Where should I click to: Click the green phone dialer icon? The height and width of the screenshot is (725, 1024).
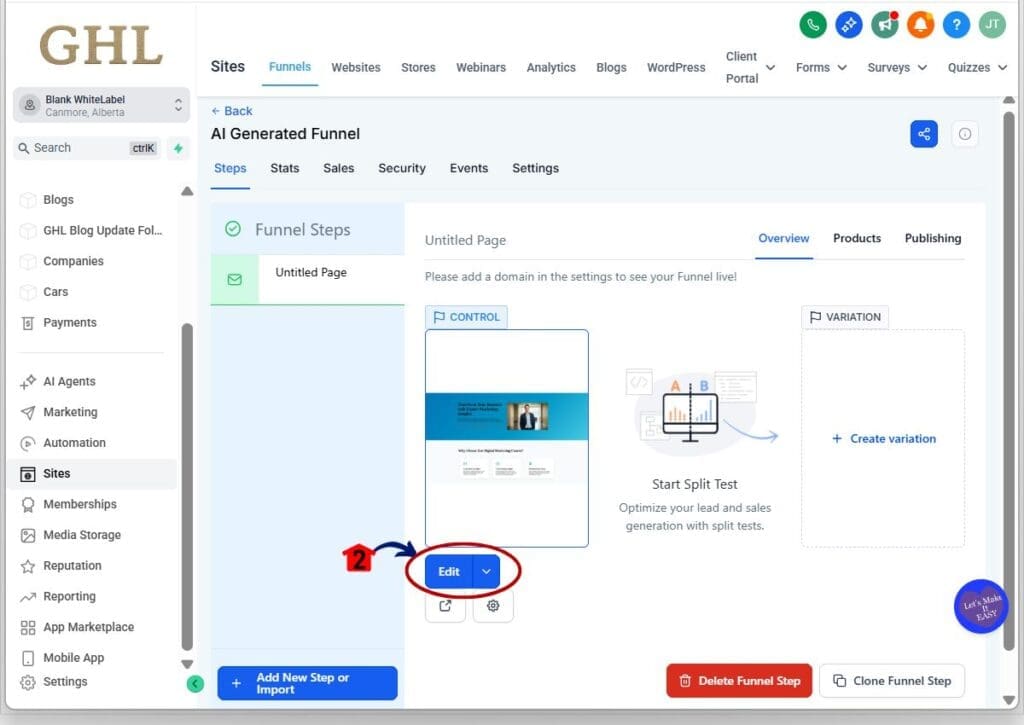coord(813,25)
